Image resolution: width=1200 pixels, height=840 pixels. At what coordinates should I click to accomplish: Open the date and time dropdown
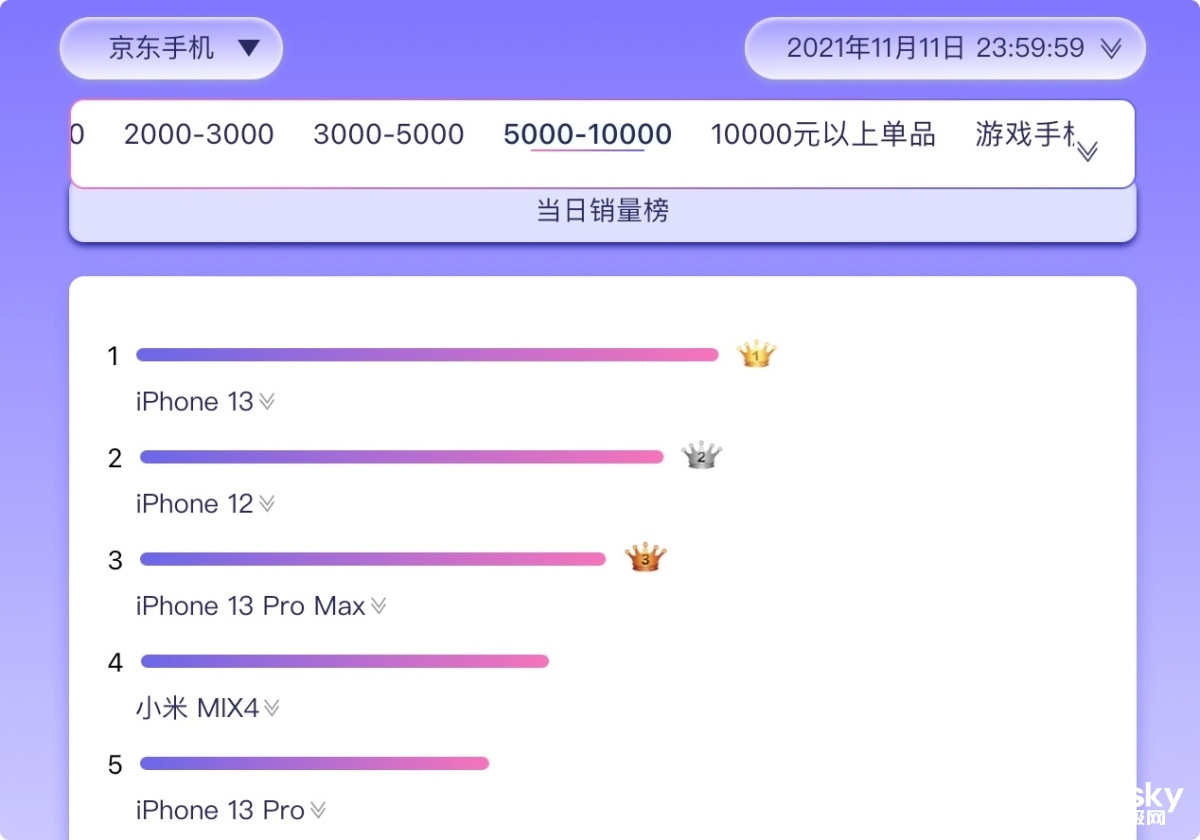[945, 48]
